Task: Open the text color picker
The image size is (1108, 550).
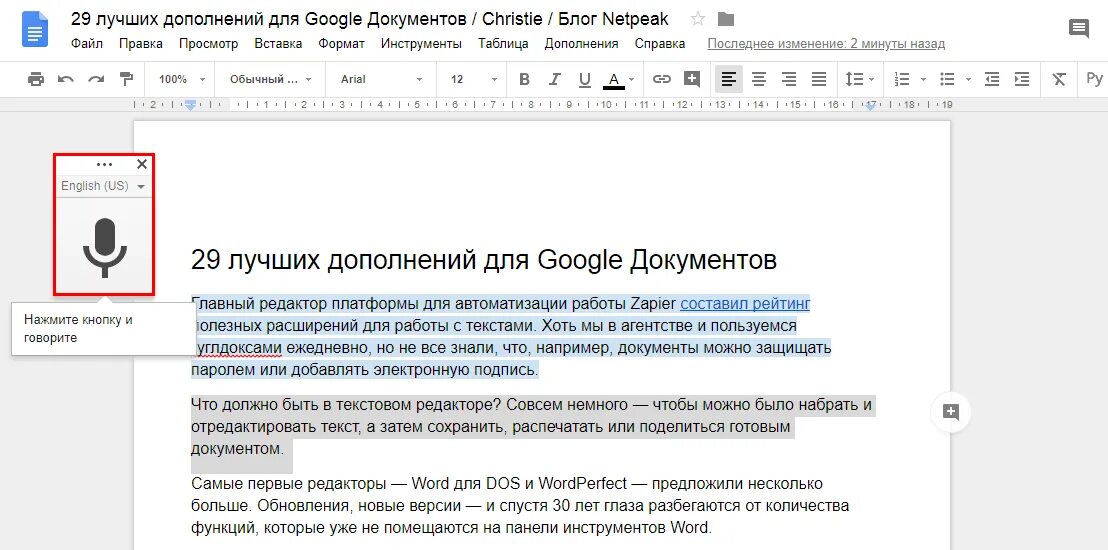Action: coord(618,80)
